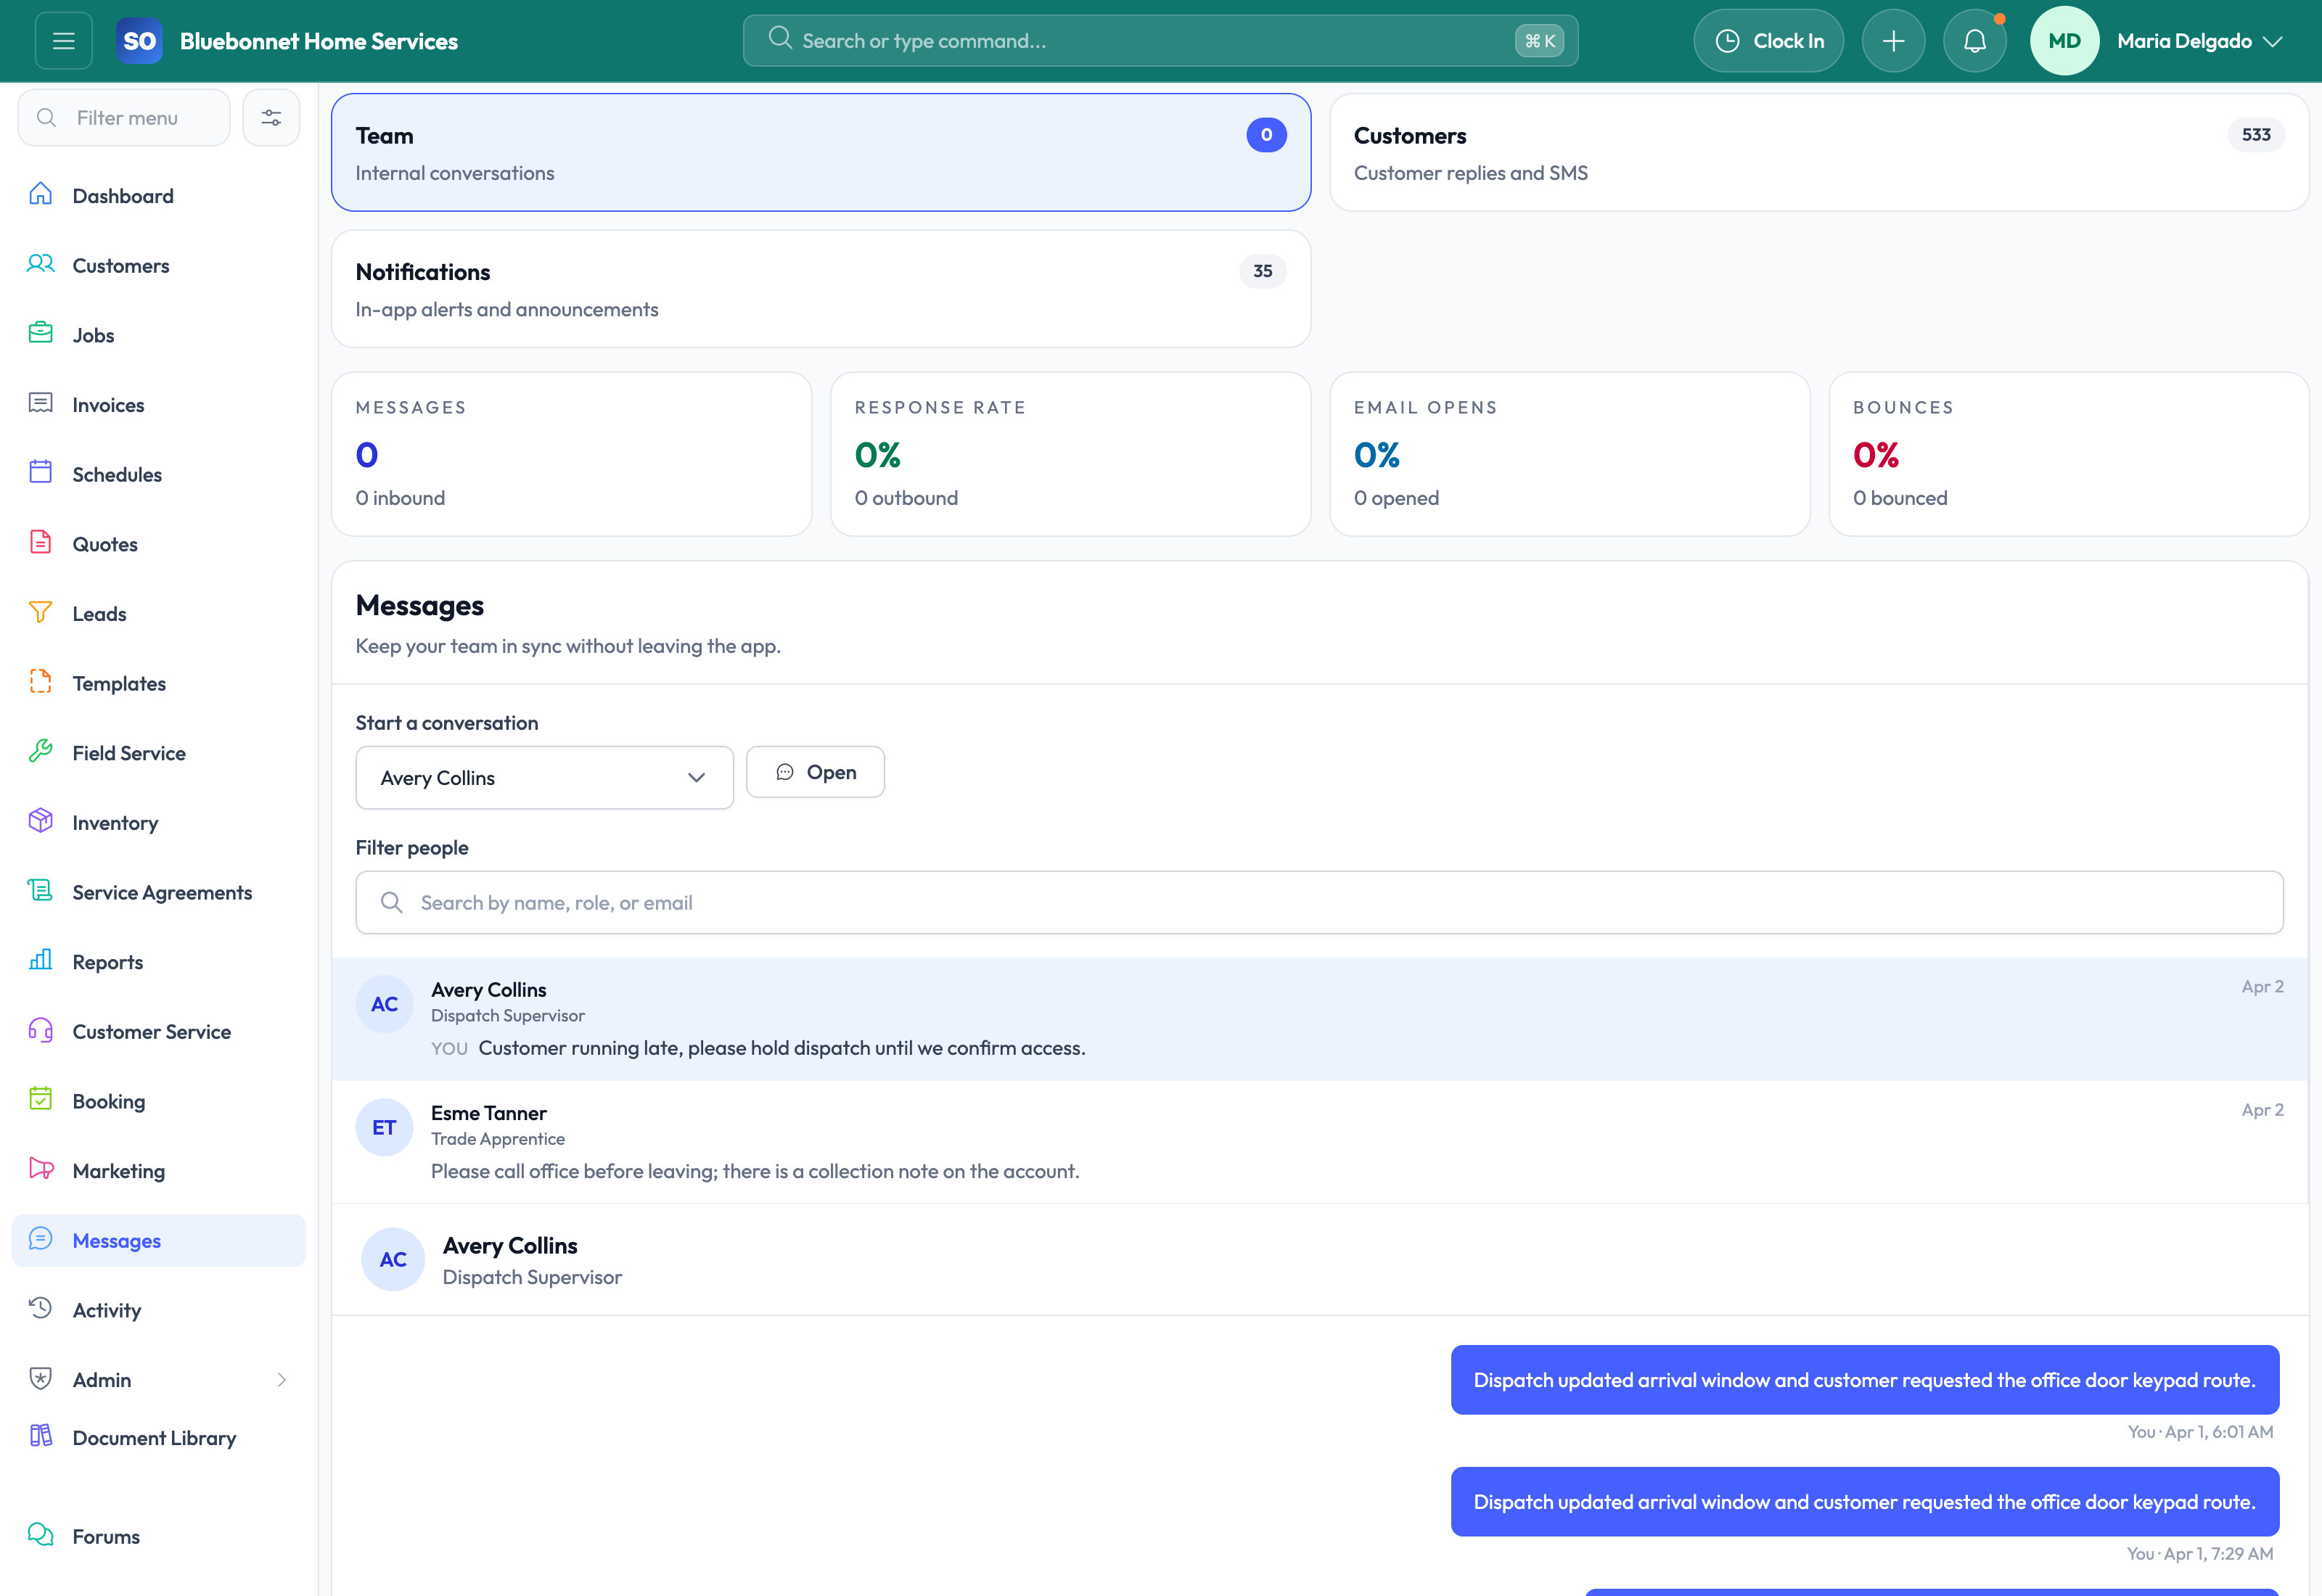Click the Inventory box icon
This screenshot has width=2322, height=1596.
(41, 821)
